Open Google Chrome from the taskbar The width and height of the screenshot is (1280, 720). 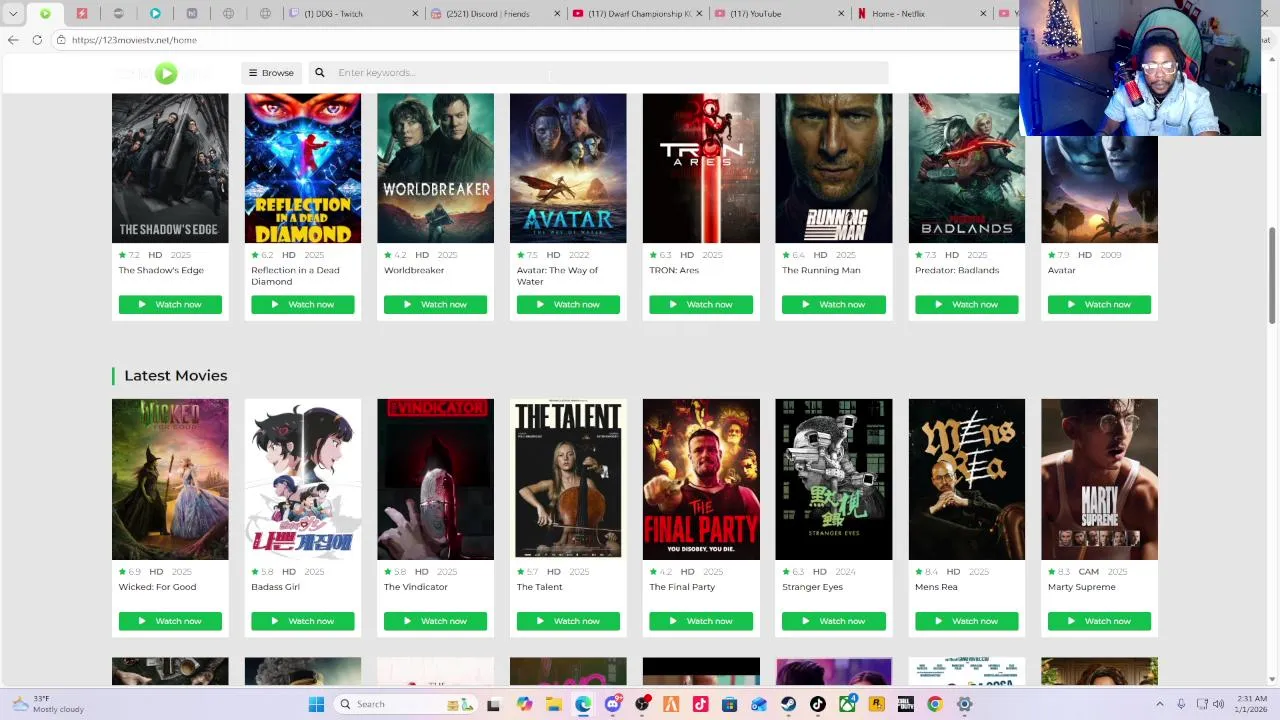(935, 704)
